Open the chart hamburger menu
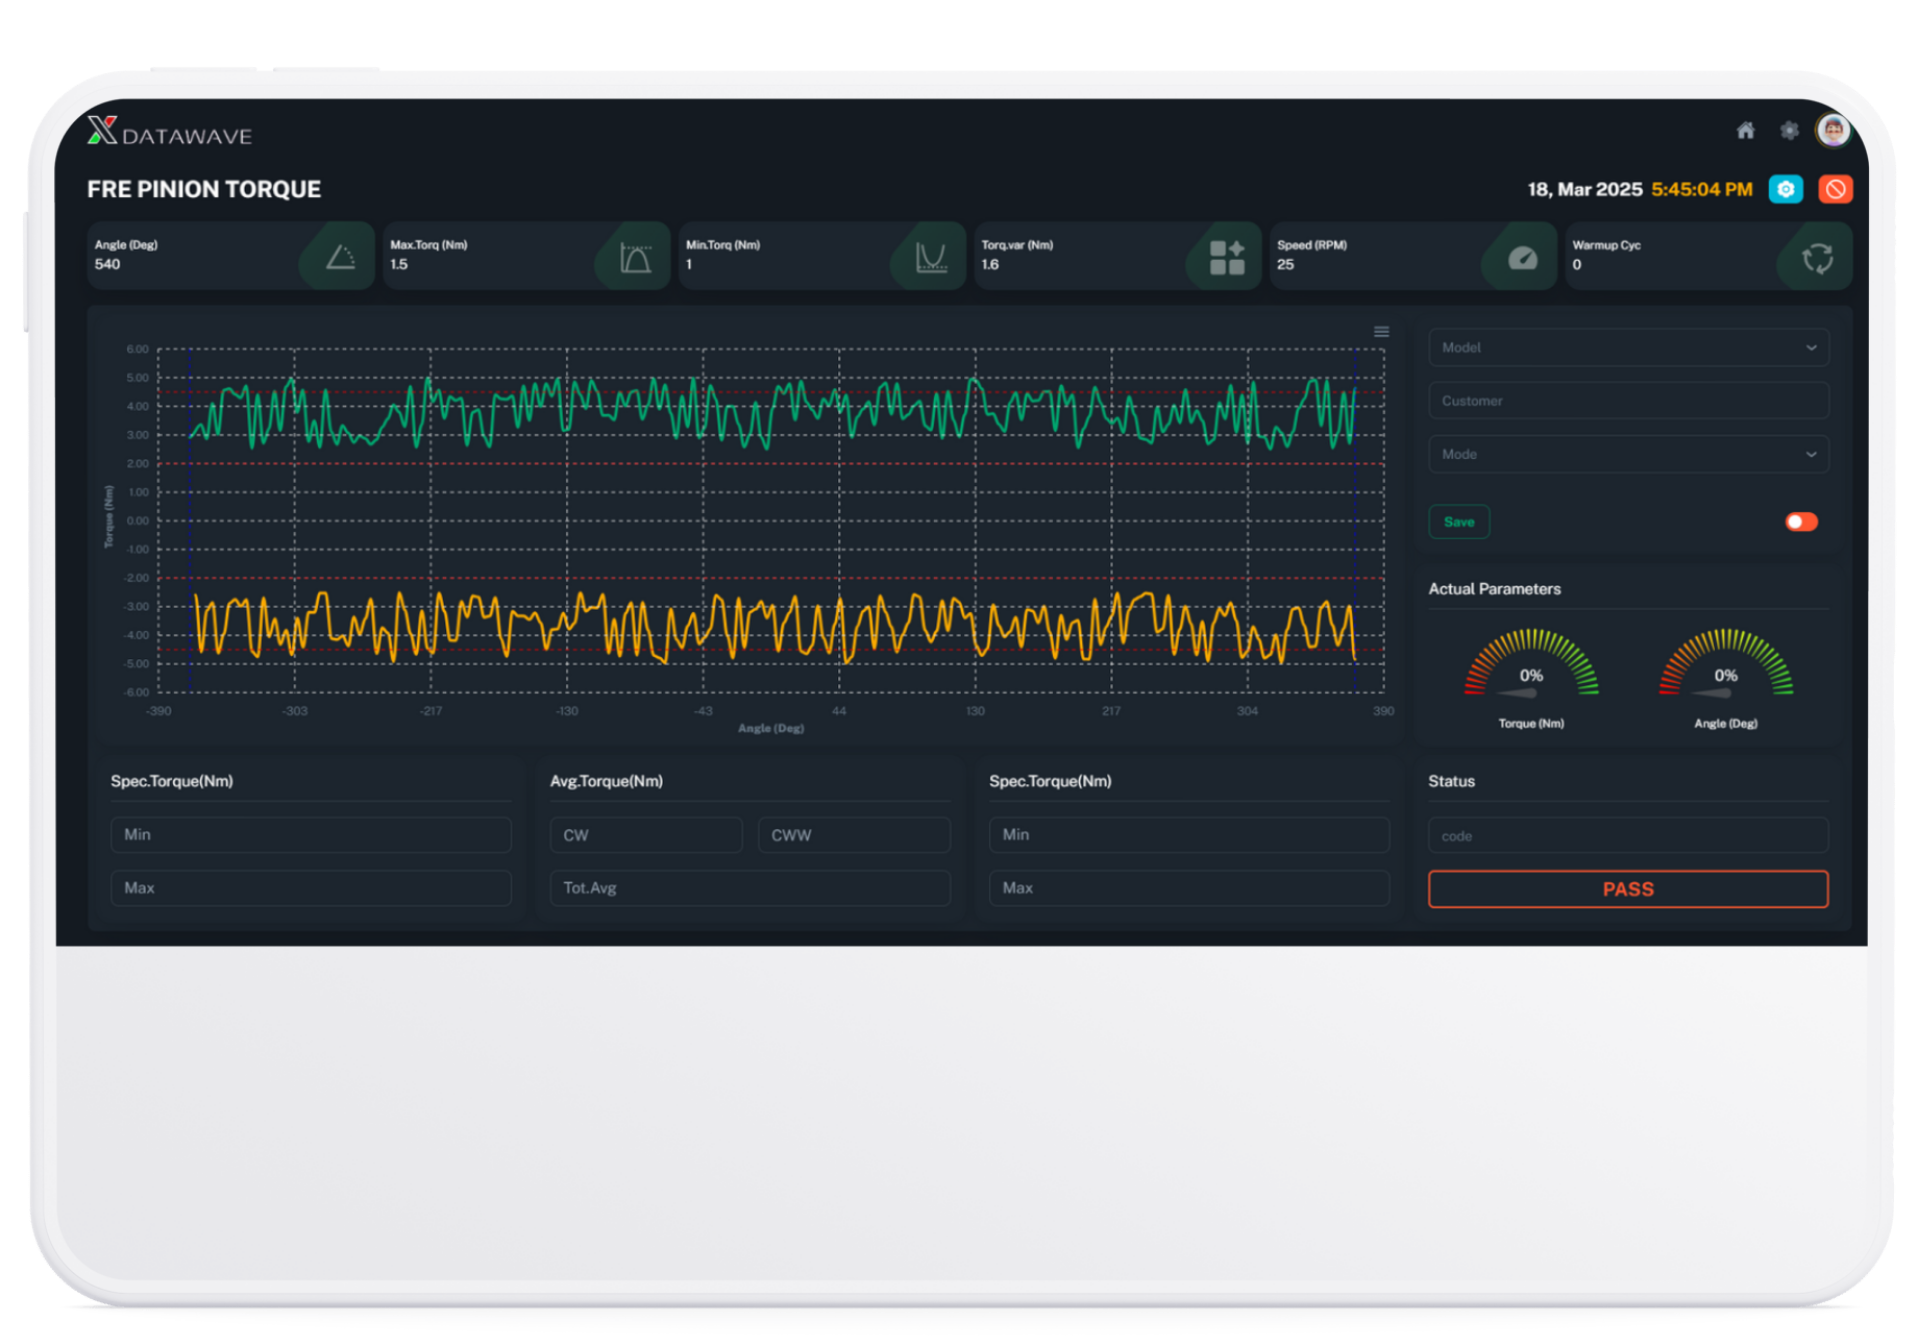The height and width of the screenshot is (1338, 1920). [1381, 332]
